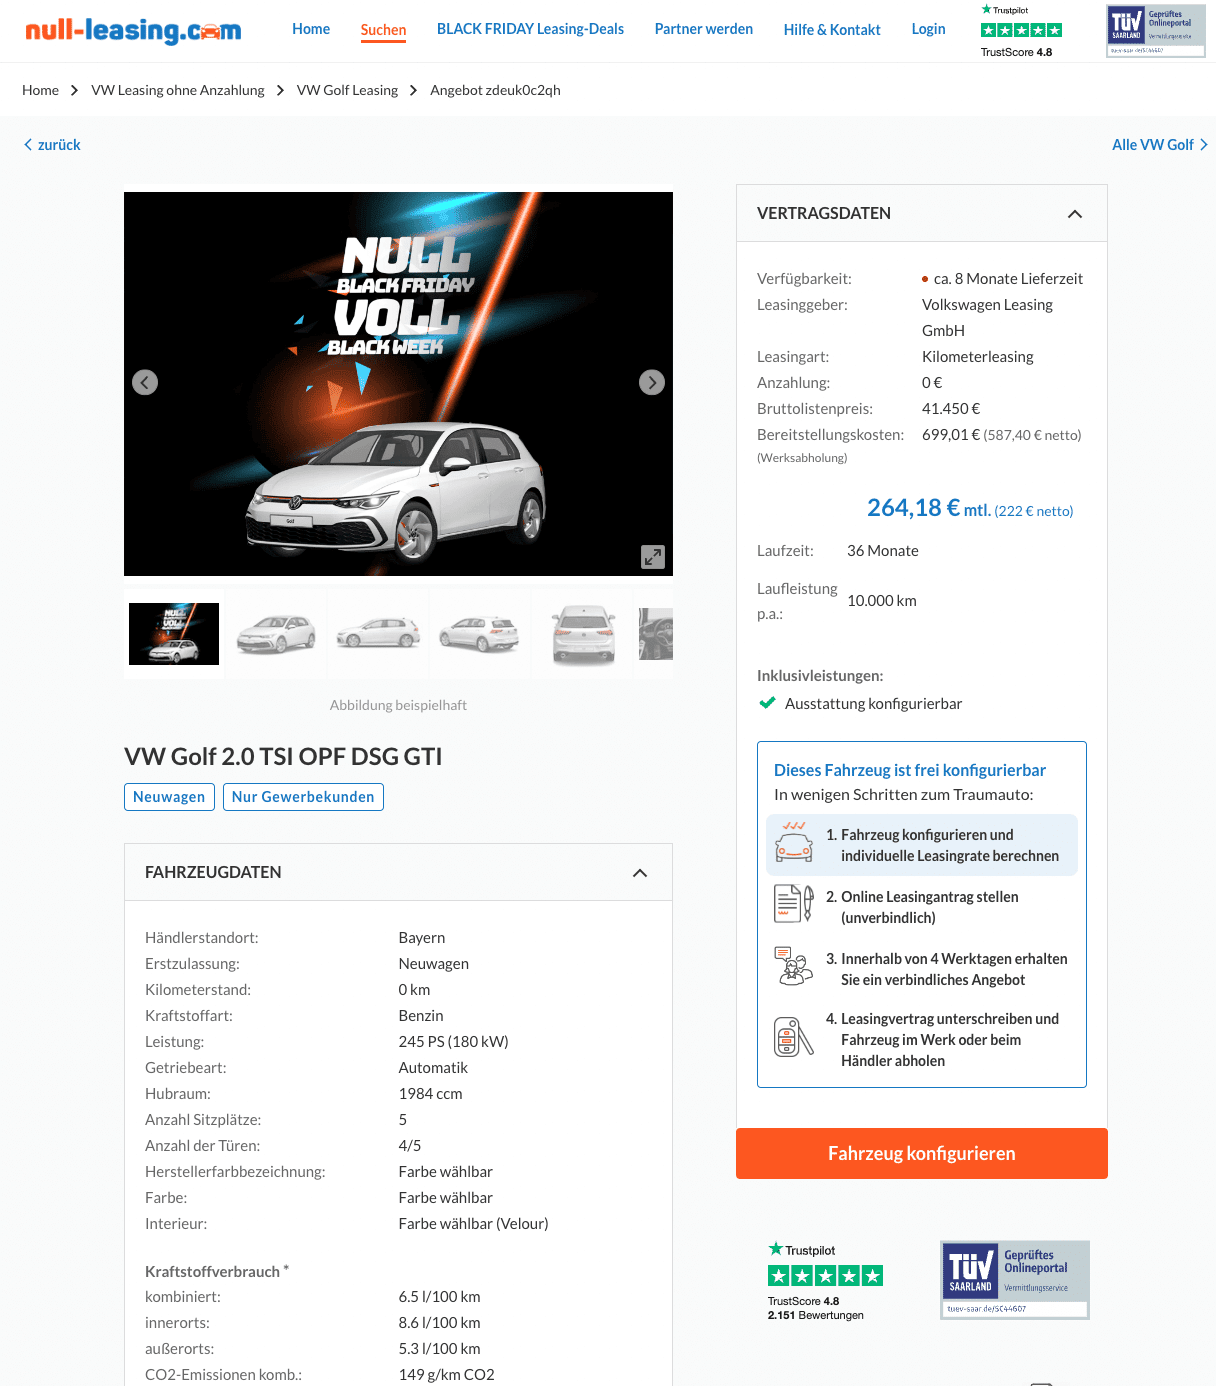Open the Trustpilot rating badge in header
This screenshot has width=1216, height=1386.
pyautogui.click(x=1021, y=31)
